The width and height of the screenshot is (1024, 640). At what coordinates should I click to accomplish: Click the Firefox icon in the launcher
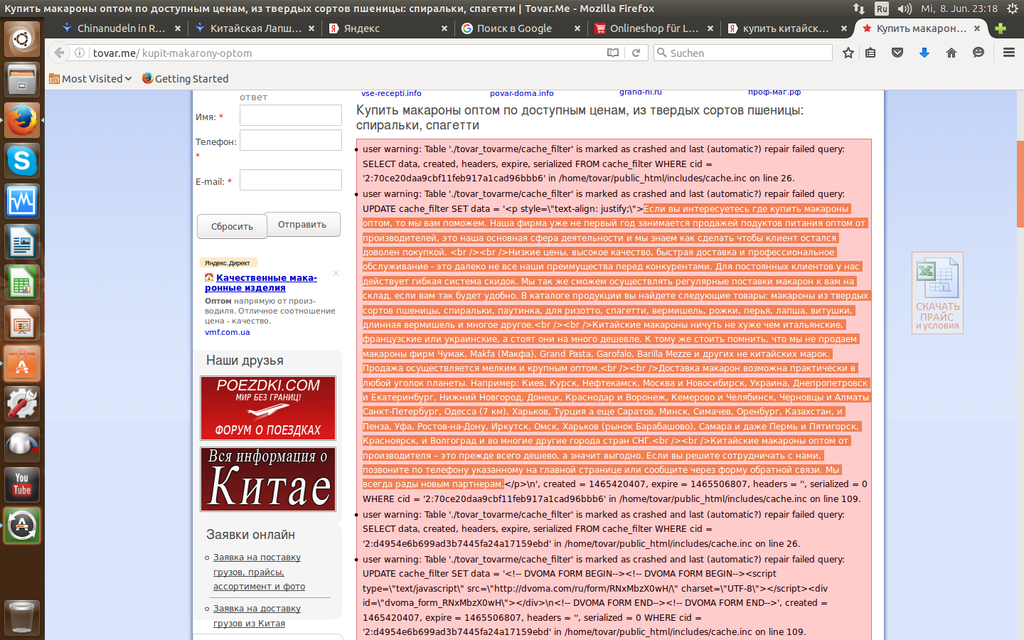click(22, 120)
